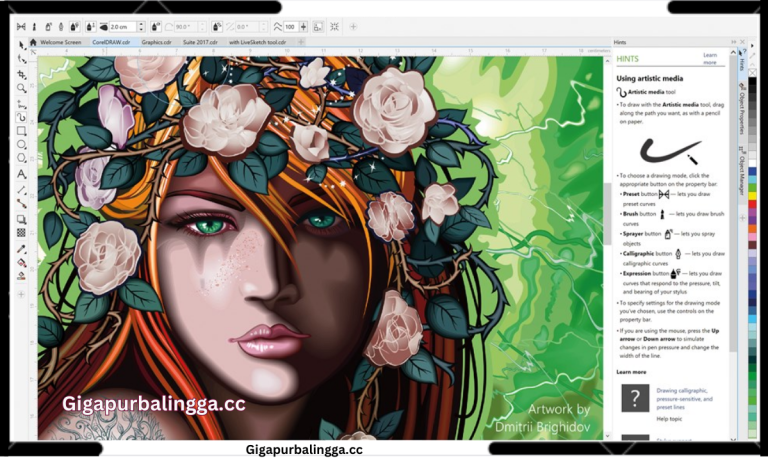Click the Color Eyedropper tool
Image resolution: width=768 pixels, height=461 pixels.
pos(21,247)
